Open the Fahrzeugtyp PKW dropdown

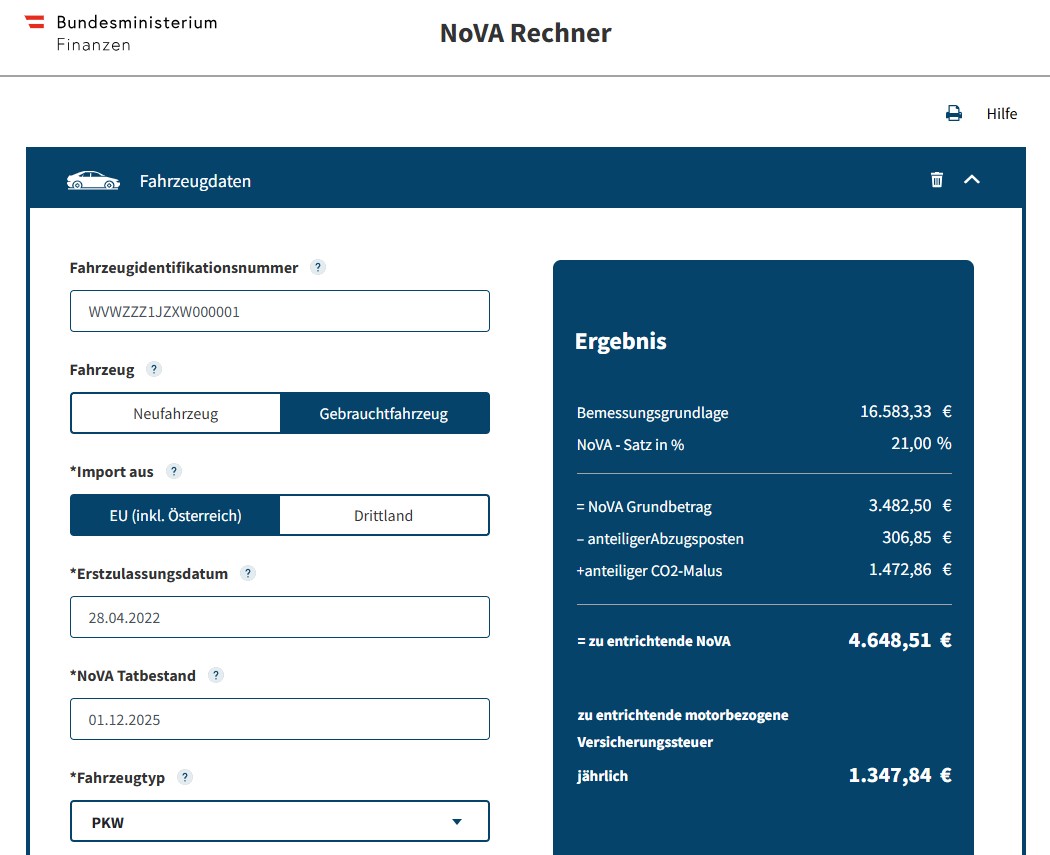click(x=280, y=822)
